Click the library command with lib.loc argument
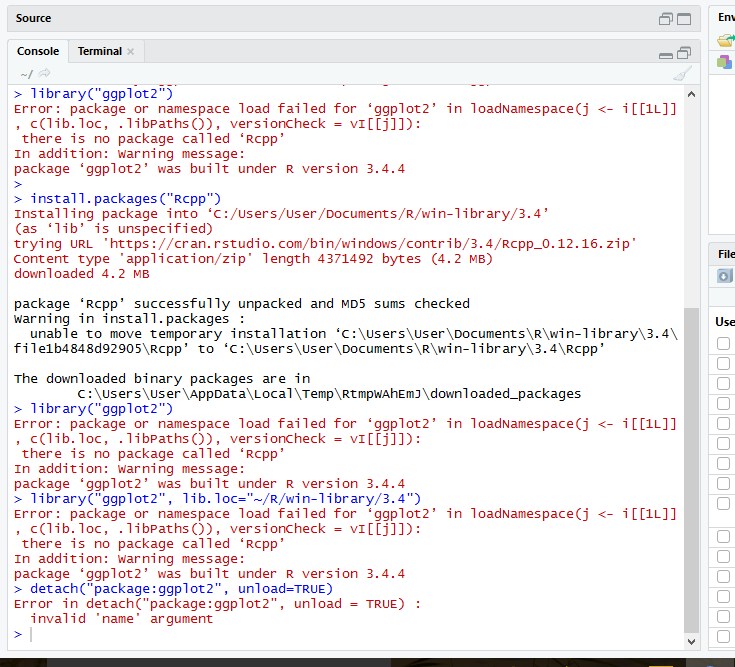This screenshot has width=735, height=667. tap(225, 499)
